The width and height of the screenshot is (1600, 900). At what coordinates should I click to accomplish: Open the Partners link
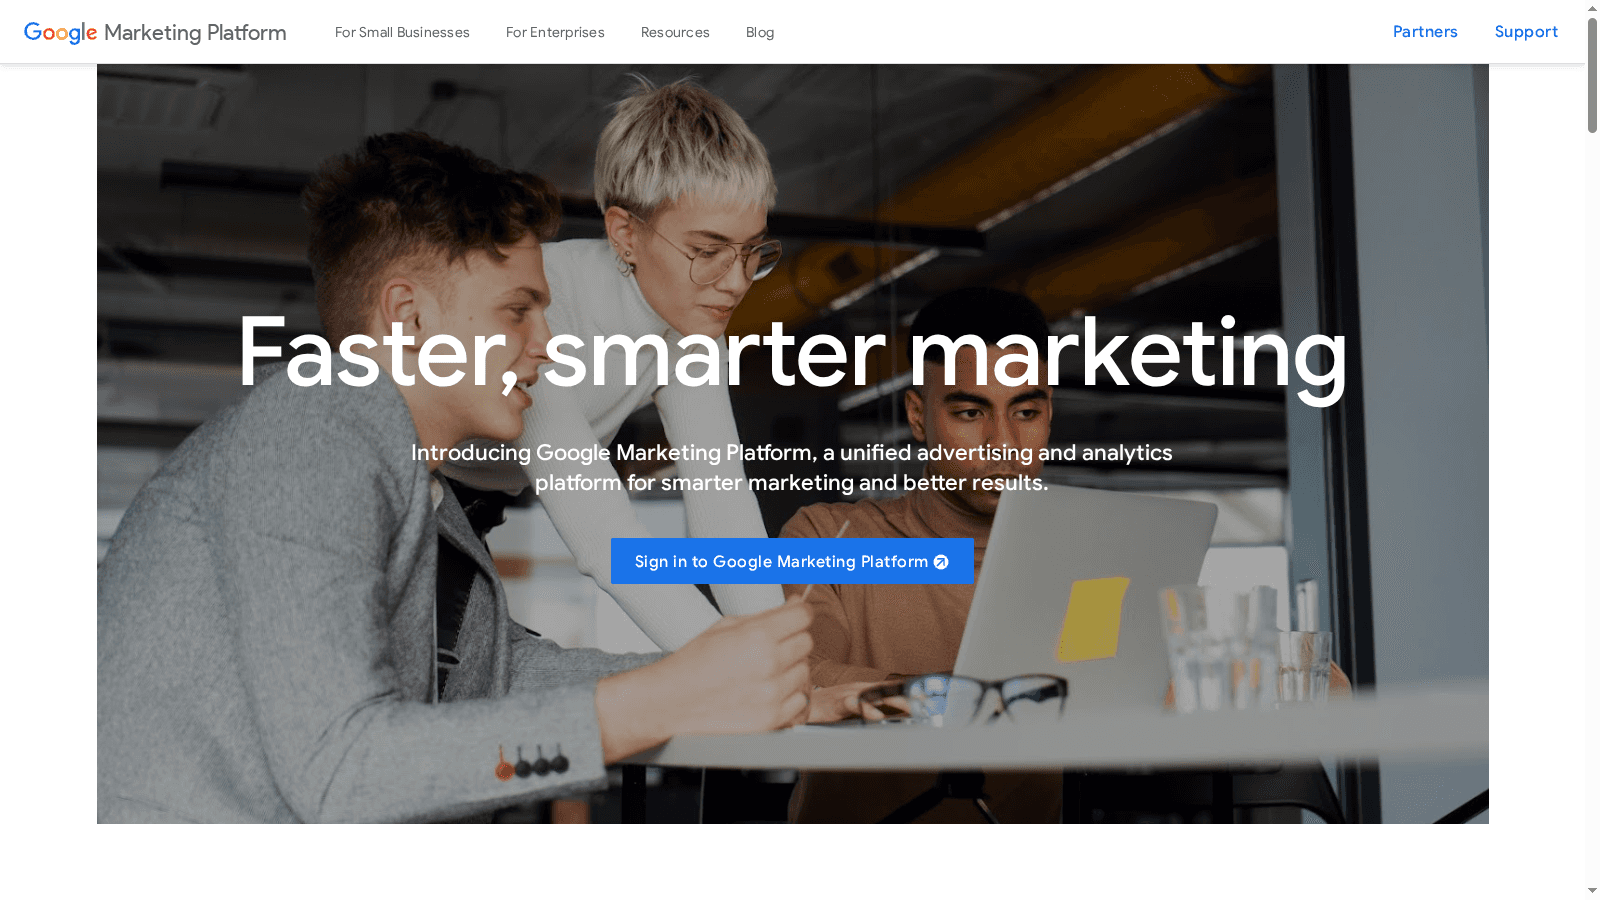1425,32
